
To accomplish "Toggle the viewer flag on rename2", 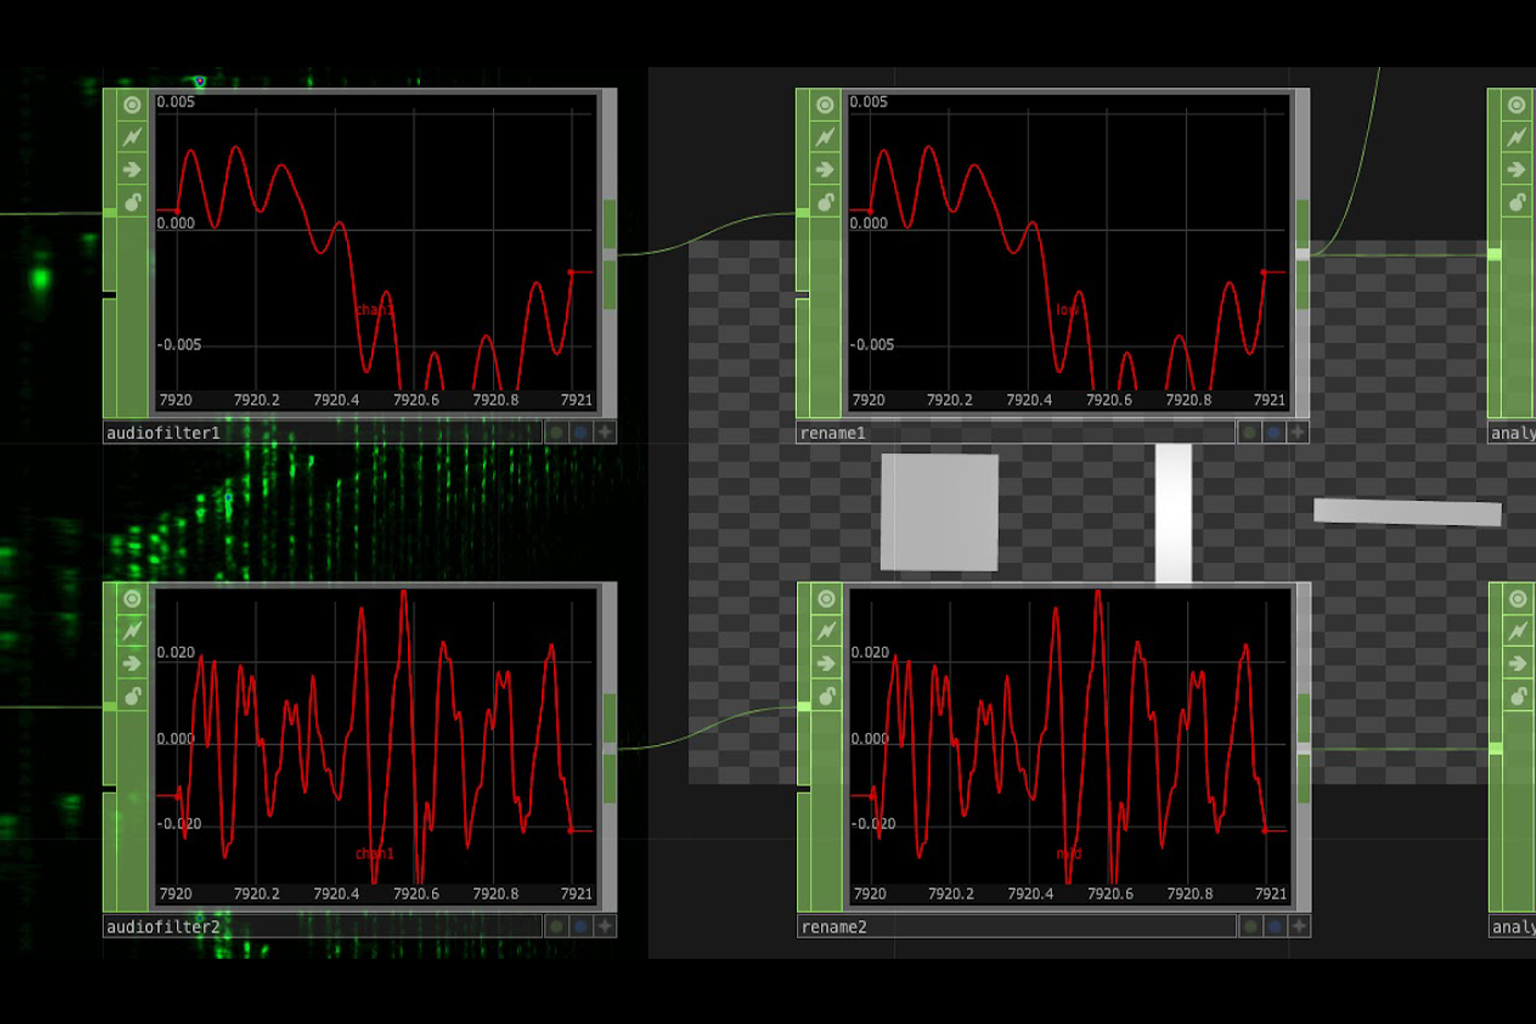I will click(826, 598).
